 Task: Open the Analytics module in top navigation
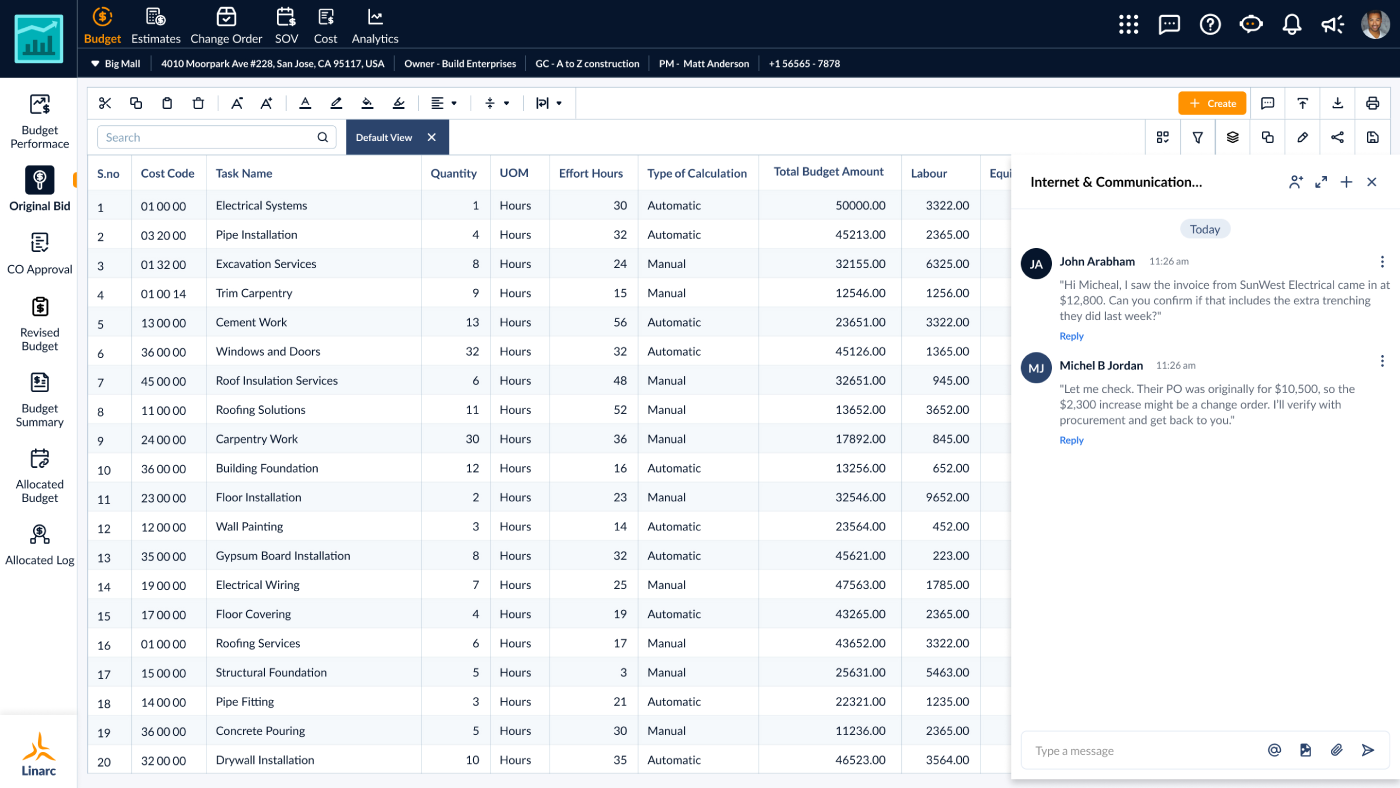[375, 25]
